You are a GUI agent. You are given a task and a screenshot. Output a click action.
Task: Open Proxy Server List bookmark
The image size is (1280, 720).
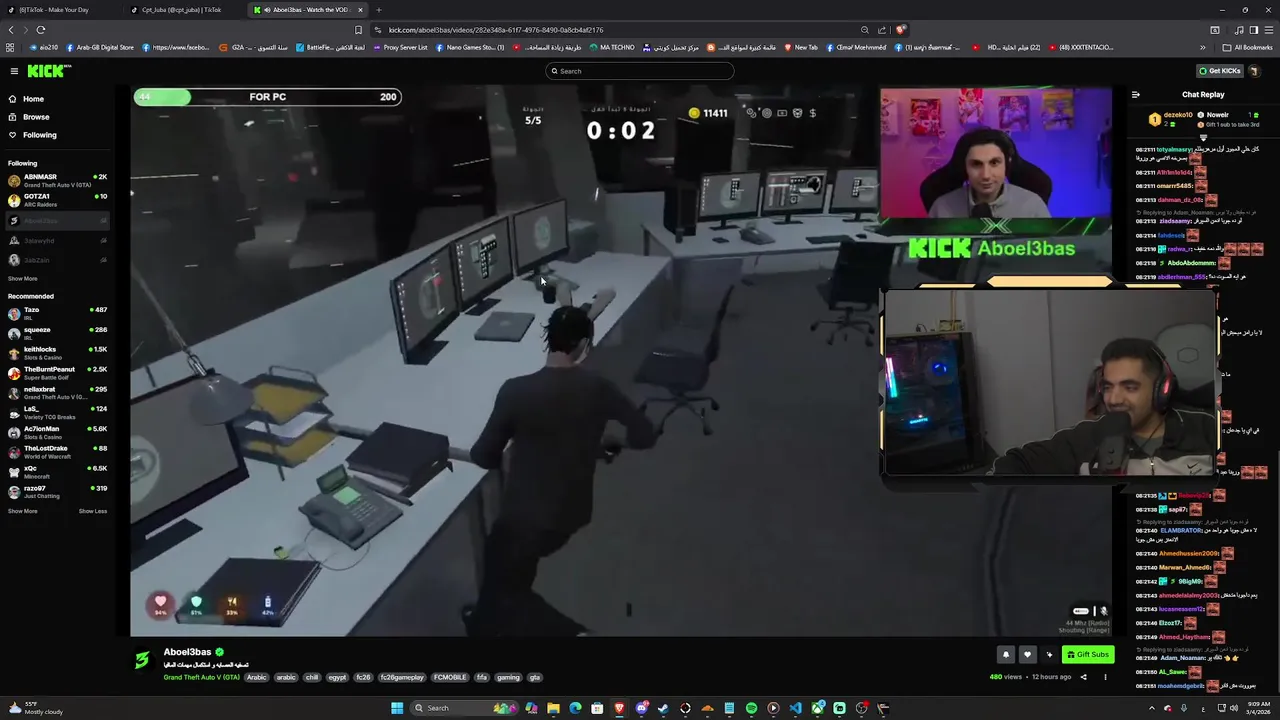point(400,47)
